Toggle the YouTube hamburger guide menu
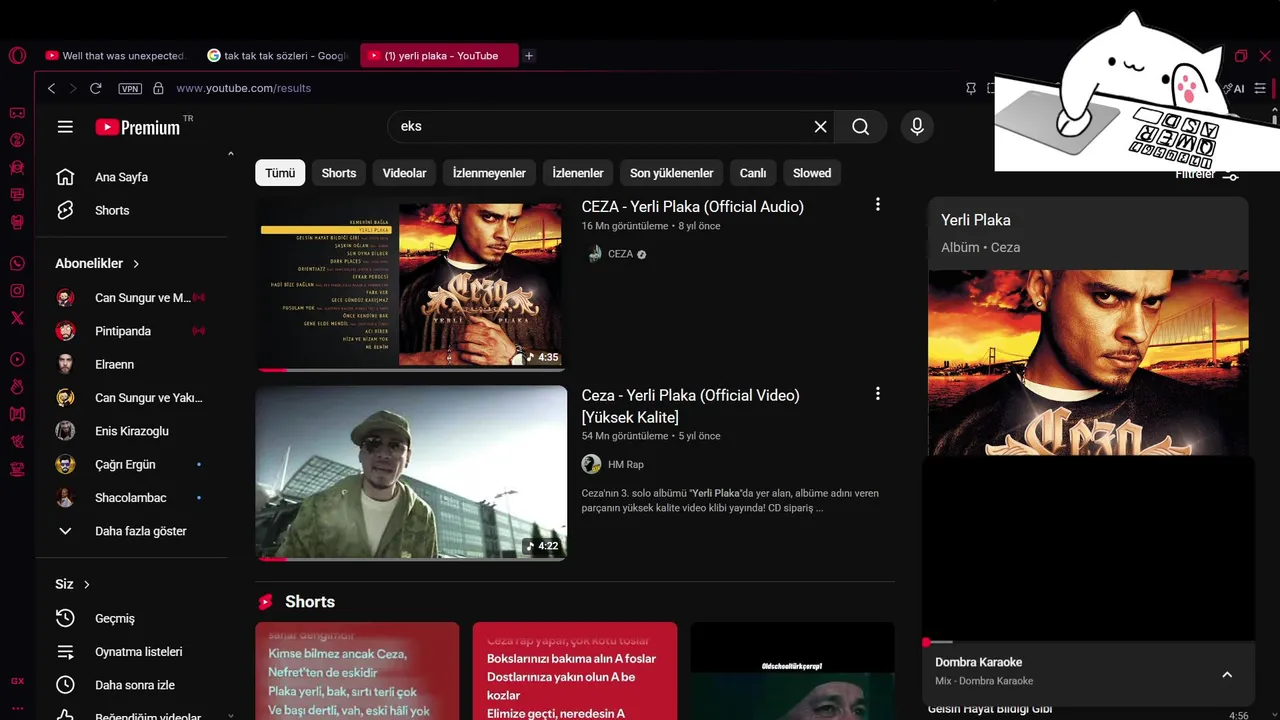The width and height of the screenshot is (1280, 720). [65, 127]
